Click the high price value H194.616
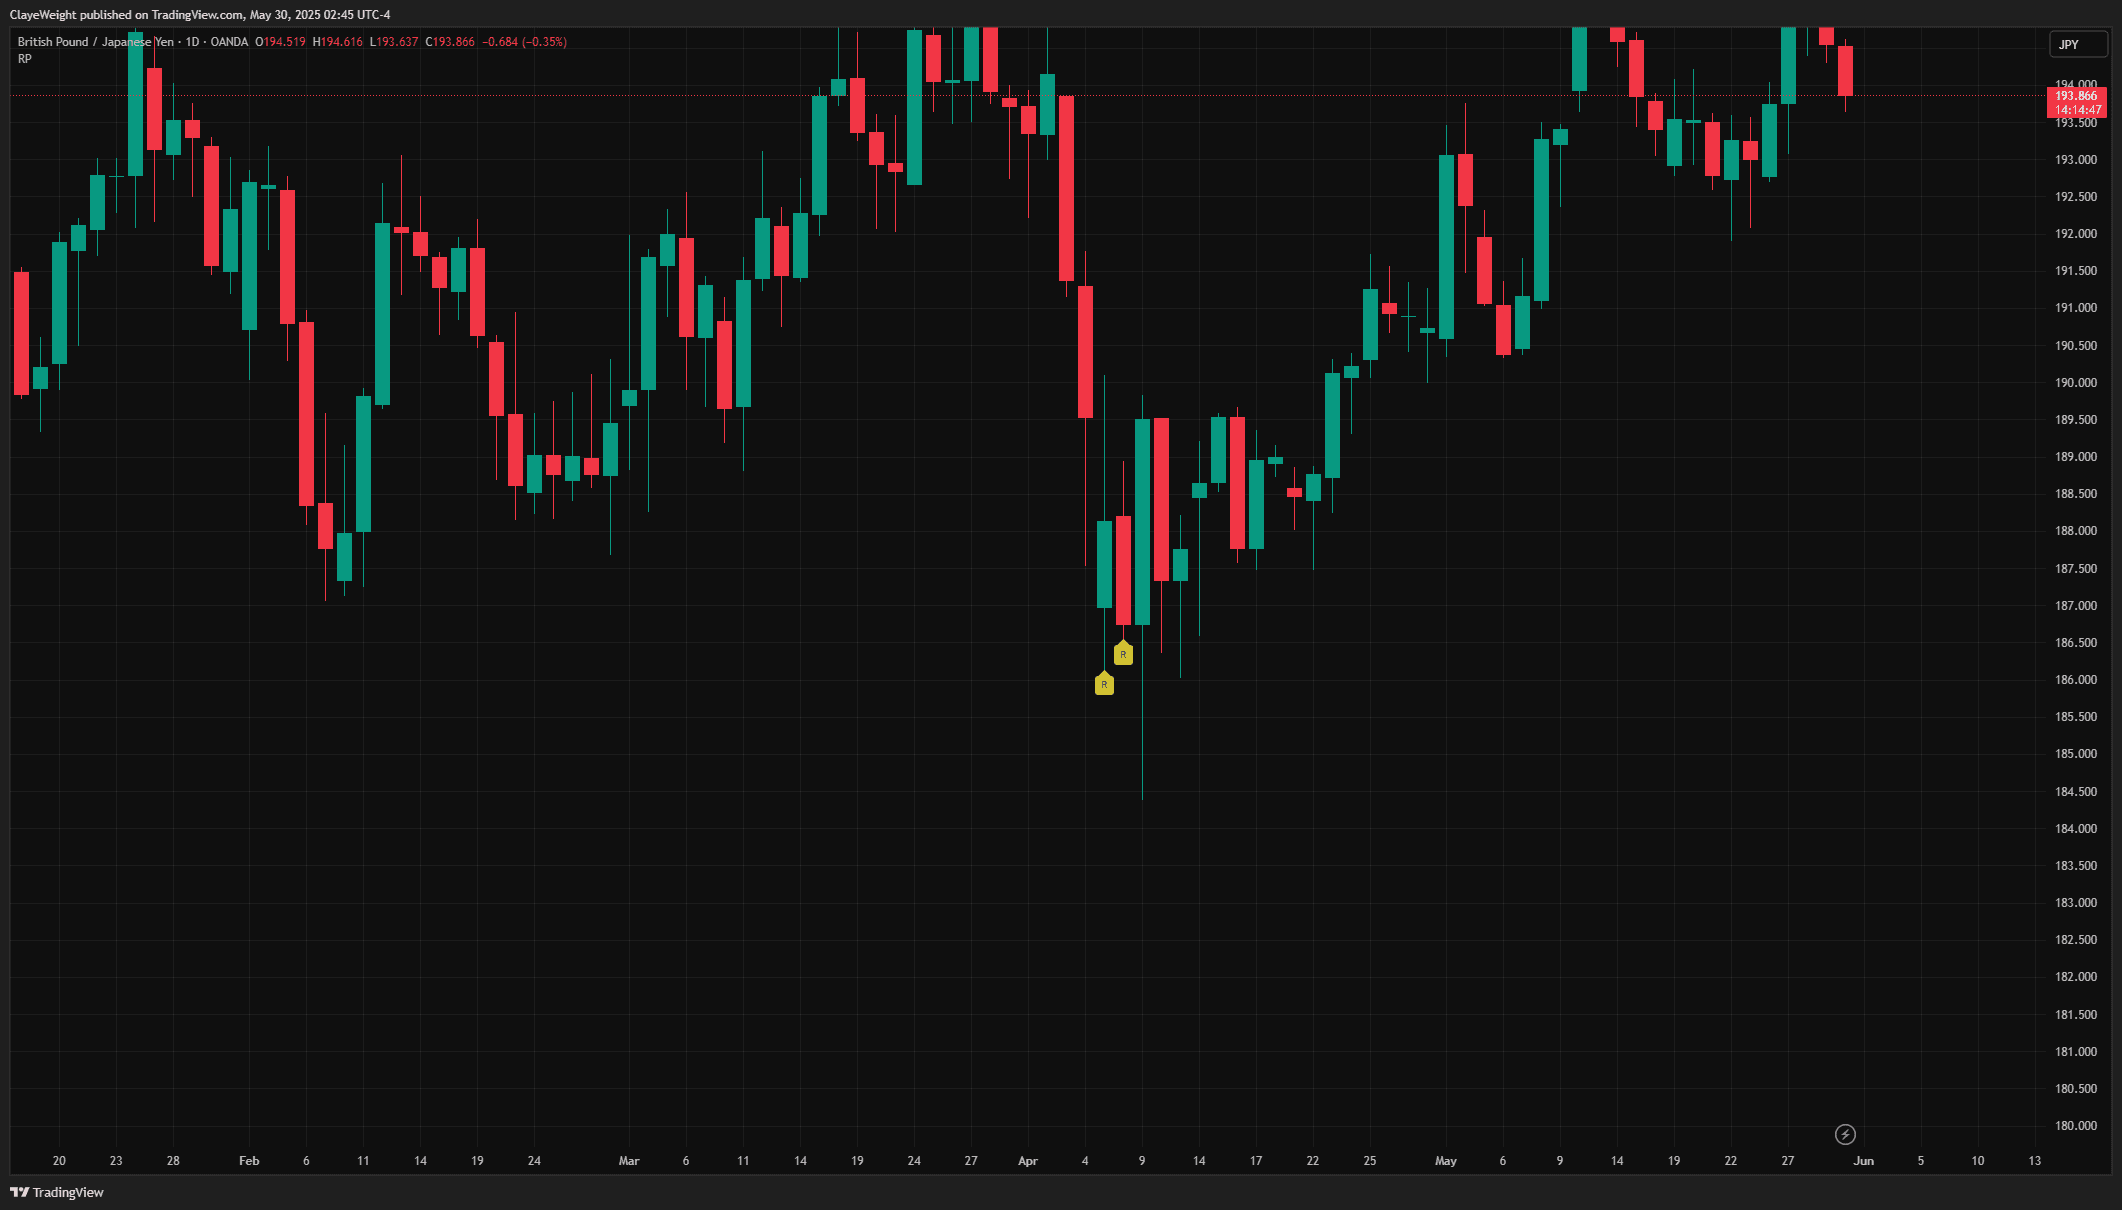 (x=338, y=42)
